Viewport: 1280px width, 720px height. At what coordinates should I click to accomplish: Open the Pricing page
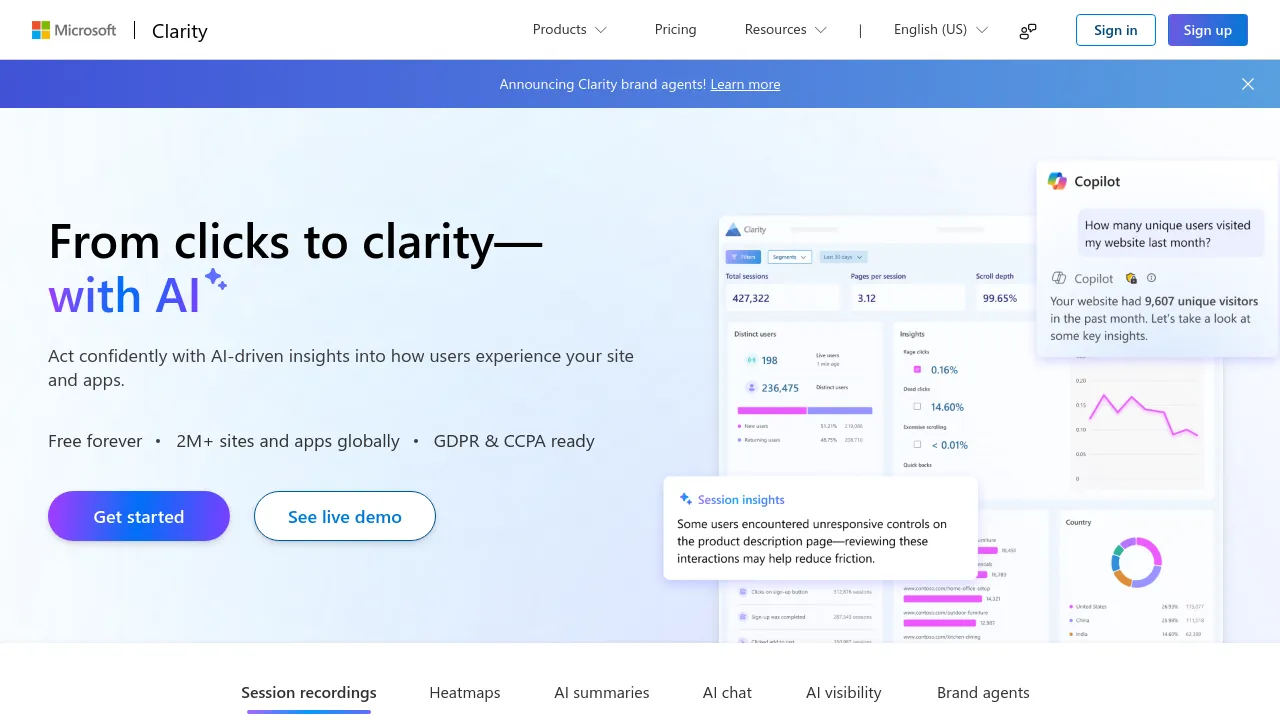(x=676, y=30)
